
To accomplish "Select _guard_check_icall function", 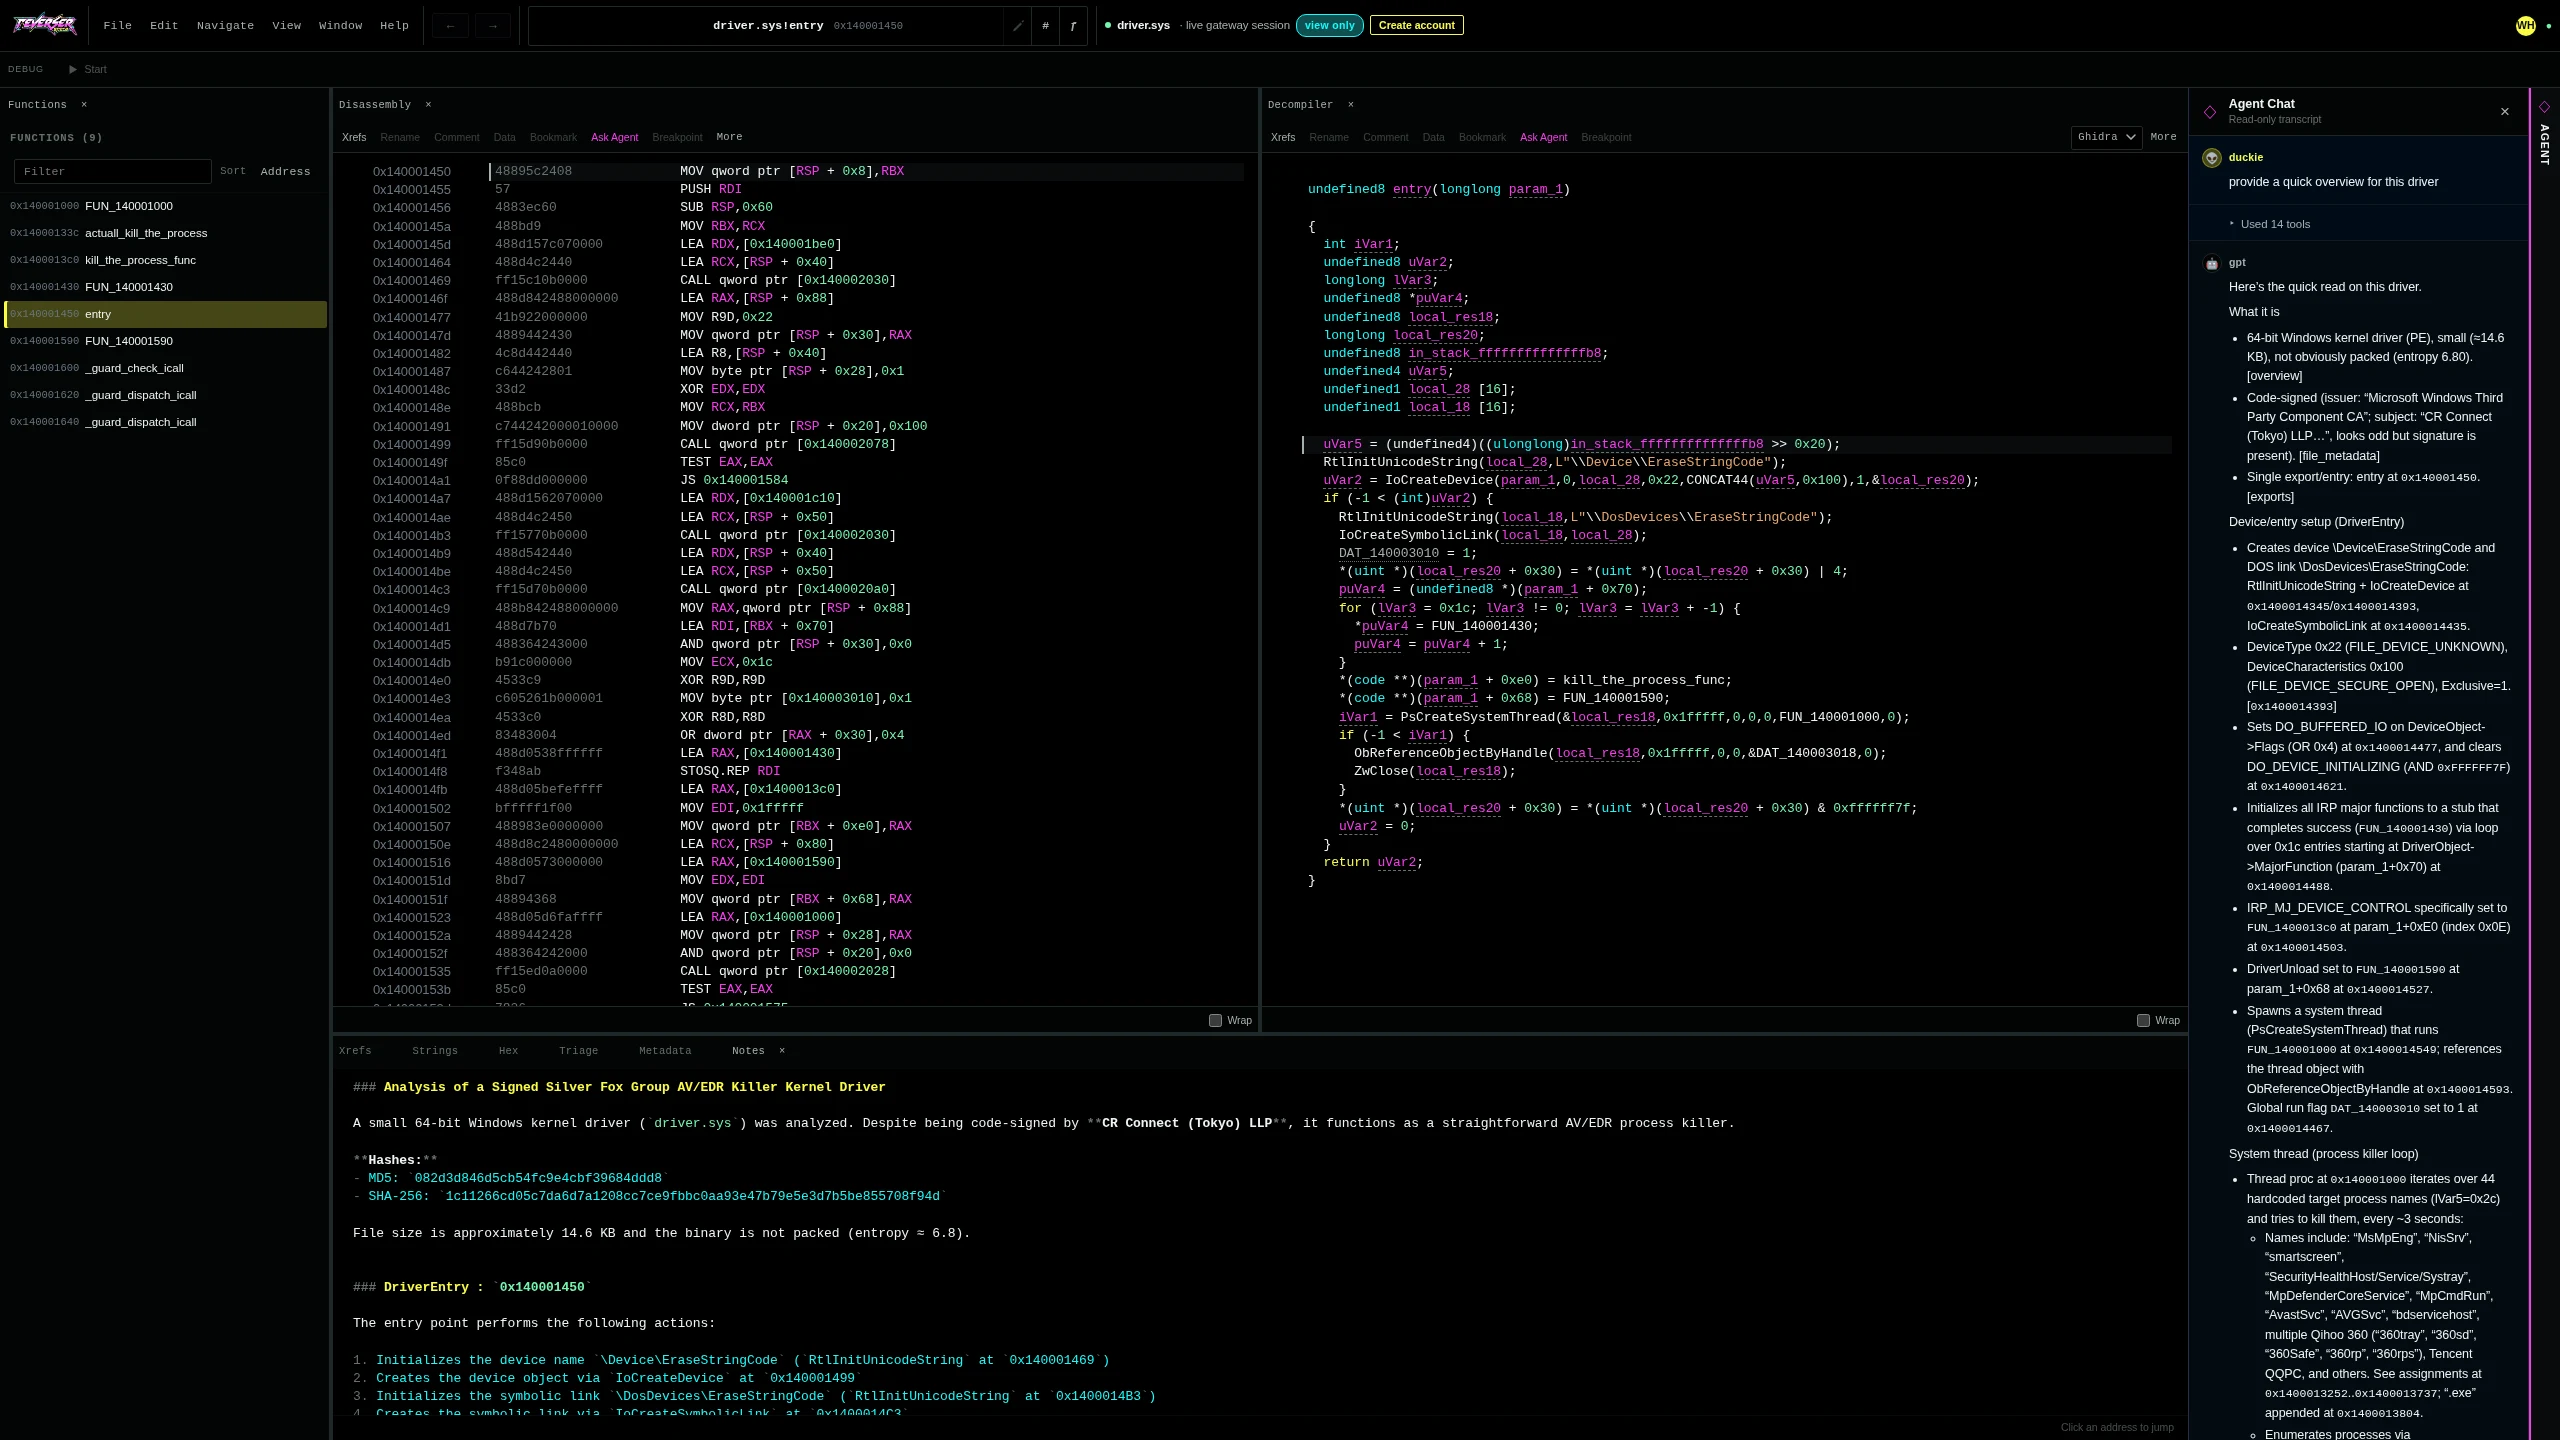I will pyautogui.click(x=165, y=368).
